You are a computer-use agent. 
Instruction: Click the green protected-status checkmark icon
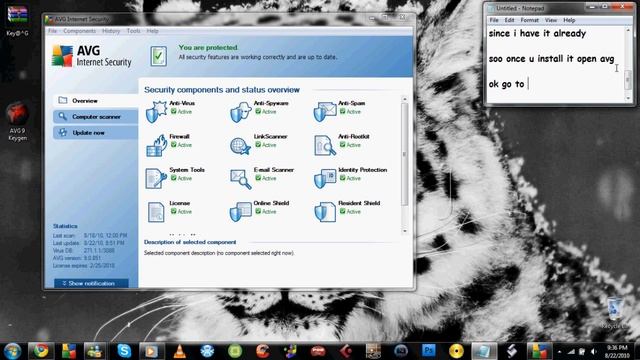tap(158, 56)
